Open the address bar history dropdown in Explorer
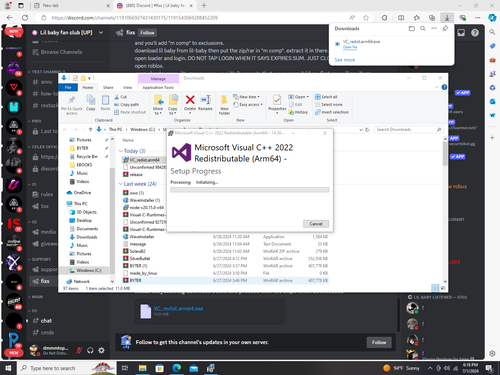Image resolution: width=500 pixels, height=375 pixels. coord(361,130)
